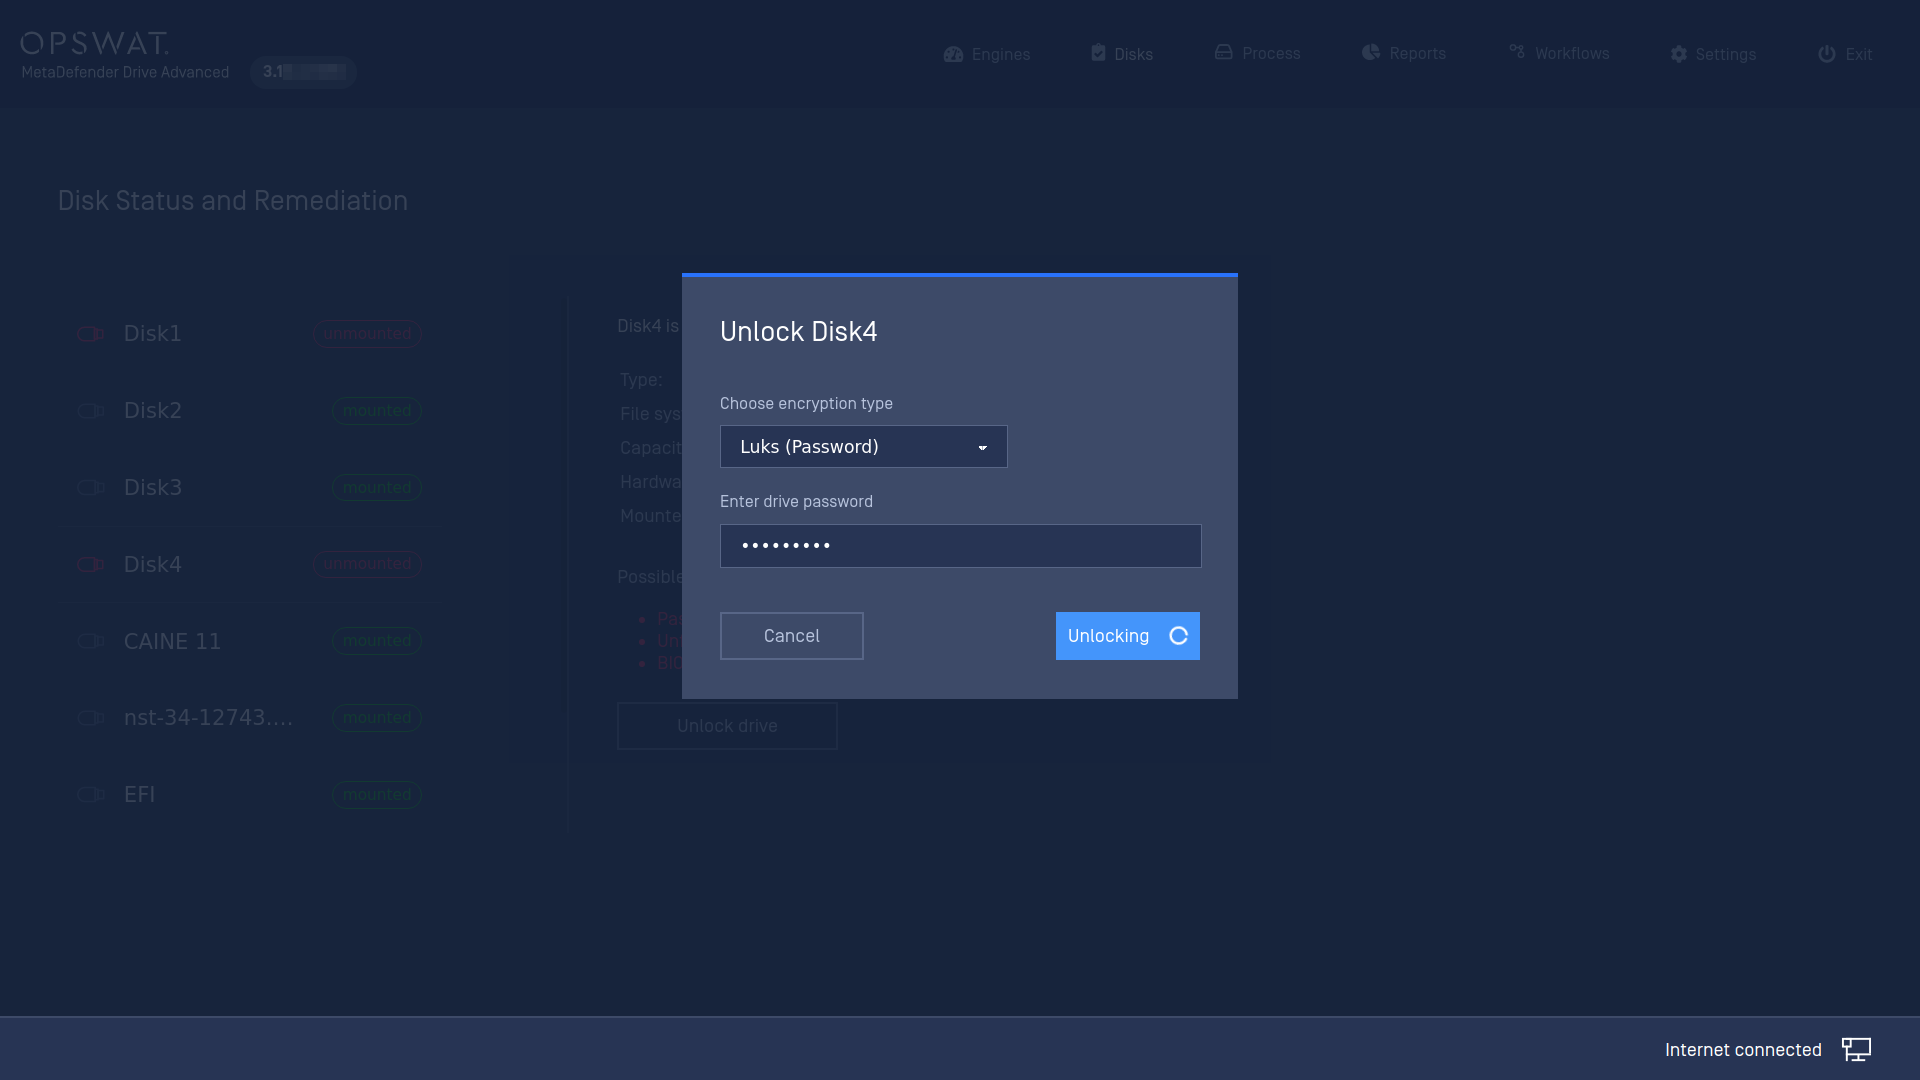This screenshot has height=1080, width=1920.
Task: Click Disk2's mounted badge
Action: (377, 411)
